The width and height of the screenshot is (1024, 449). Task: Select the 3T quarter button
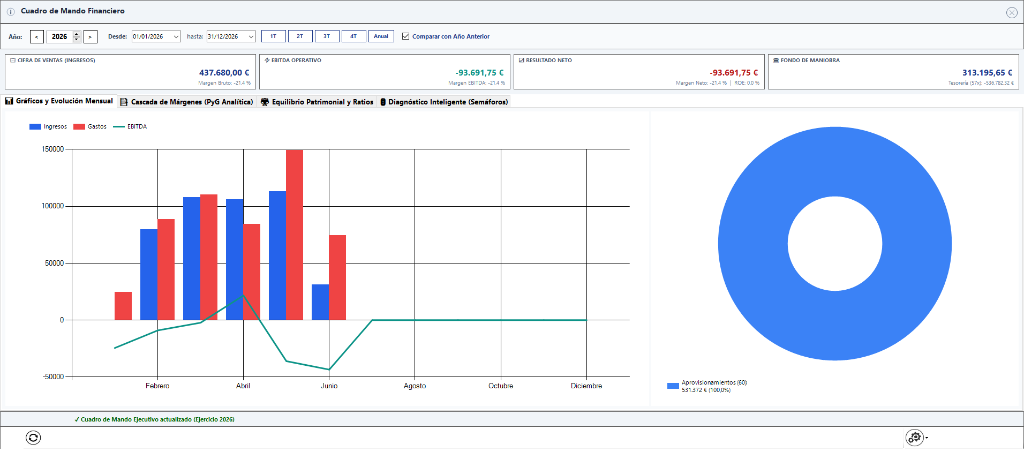[x=327, y=37]
